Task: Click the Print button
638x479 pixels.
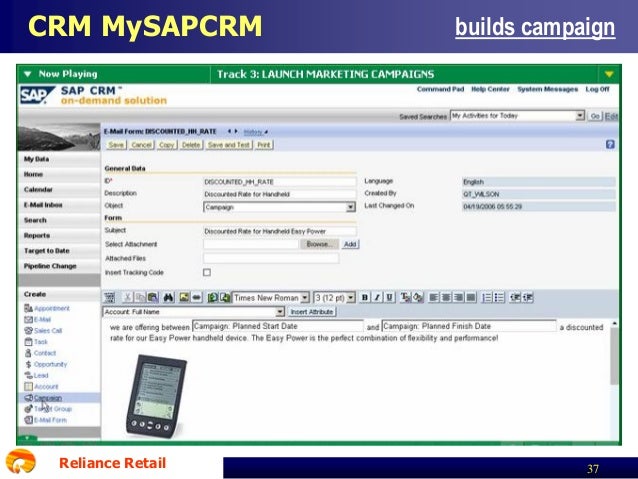Action: click(264, 145)
